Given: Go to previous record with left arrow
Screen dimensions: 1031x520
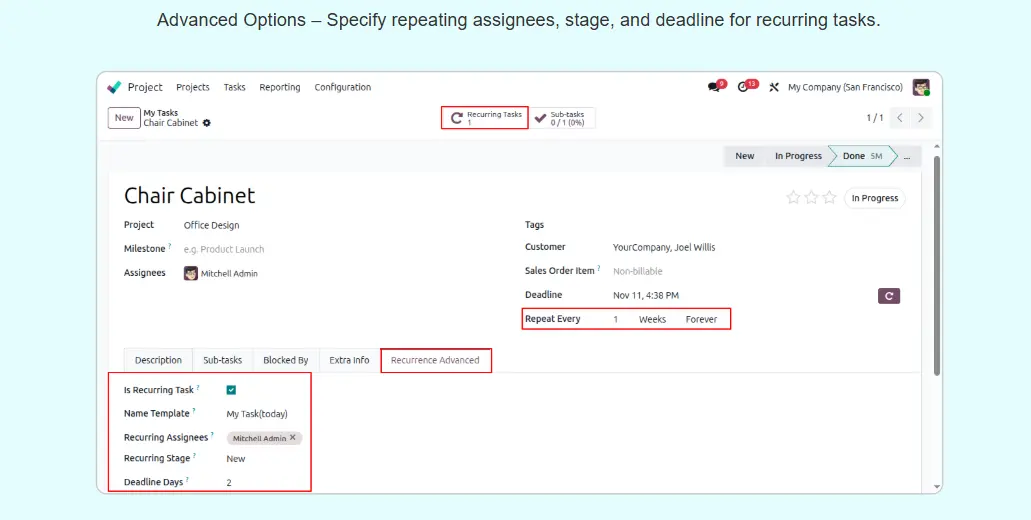Looking at the screenshot, I should tap(899, 118).
